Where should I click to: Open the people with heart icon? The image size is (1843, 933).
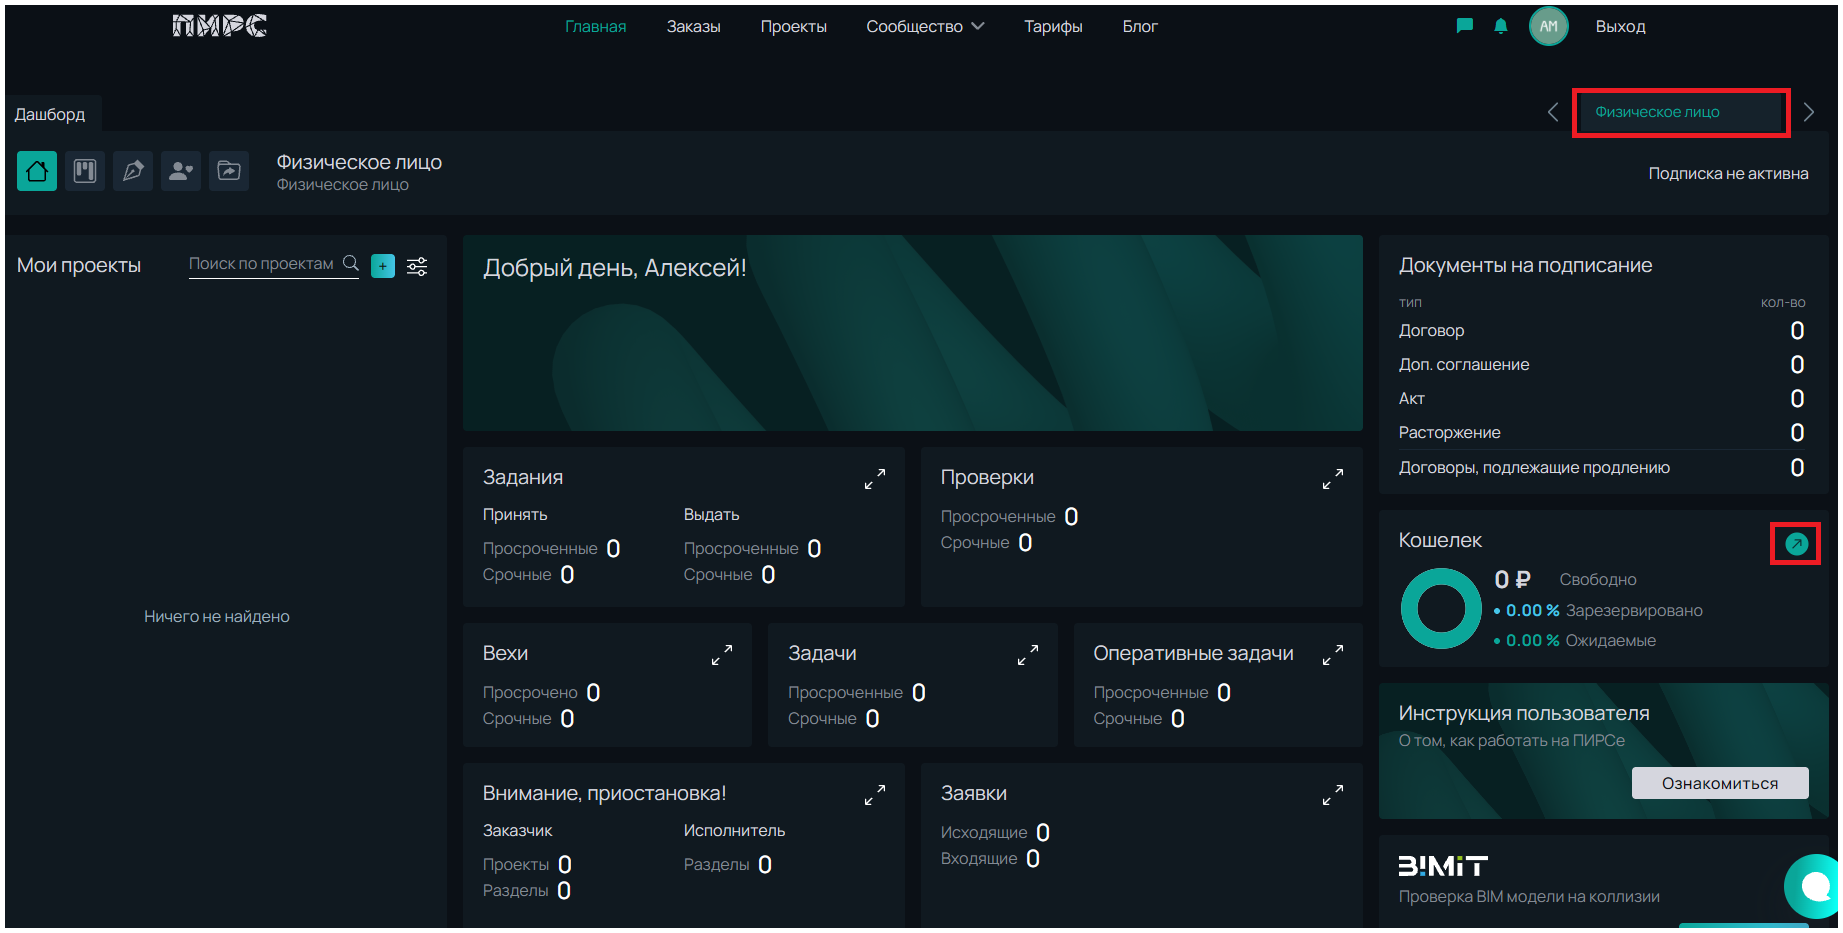[181, 171]
